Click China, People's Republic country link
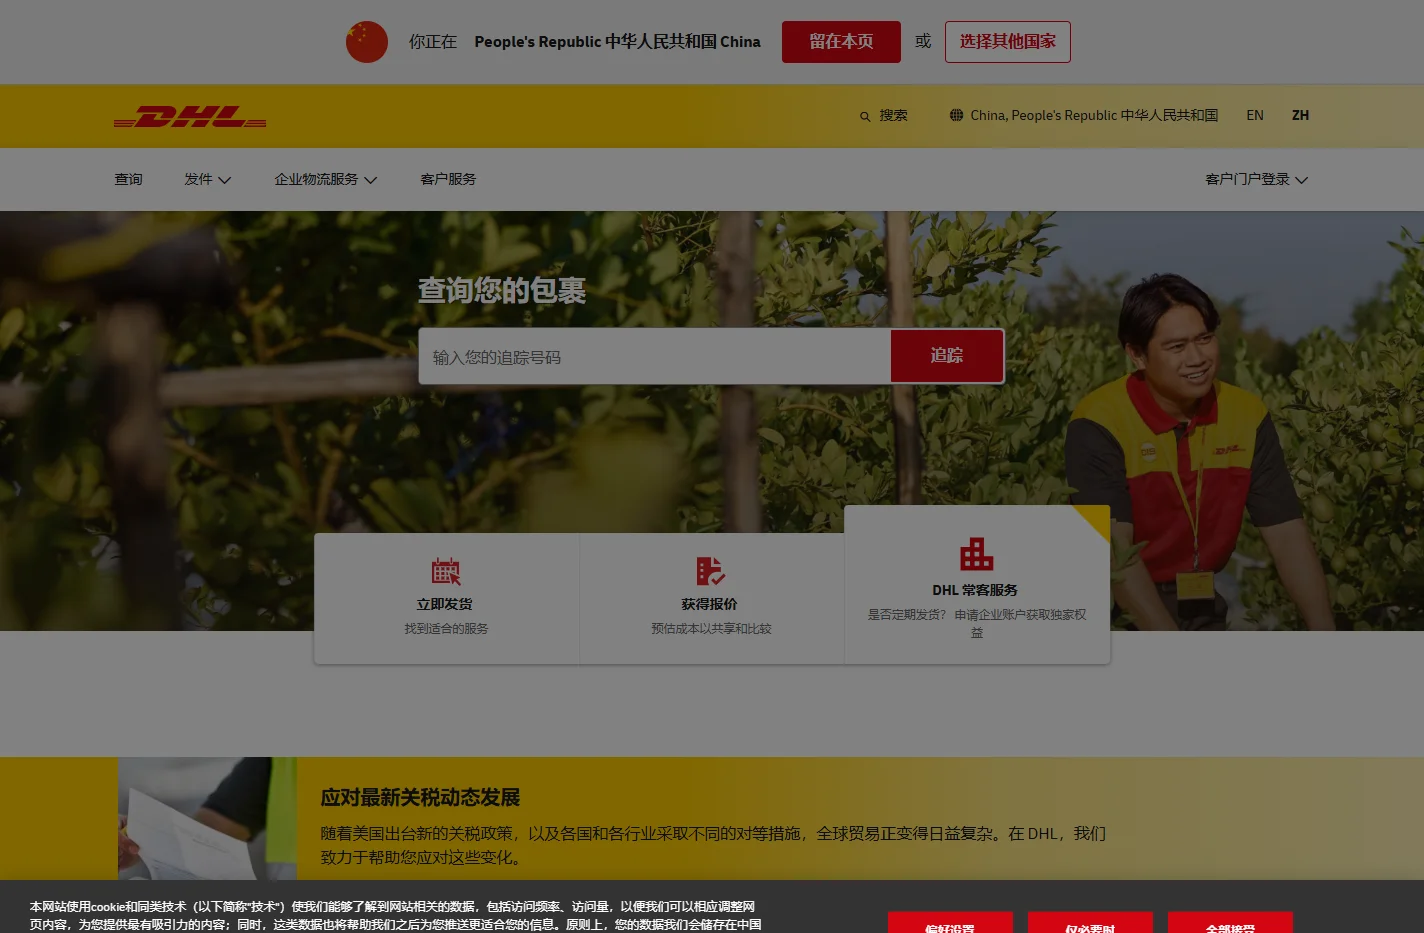This screenshot has width=1424, height=933. (1094, 115)
